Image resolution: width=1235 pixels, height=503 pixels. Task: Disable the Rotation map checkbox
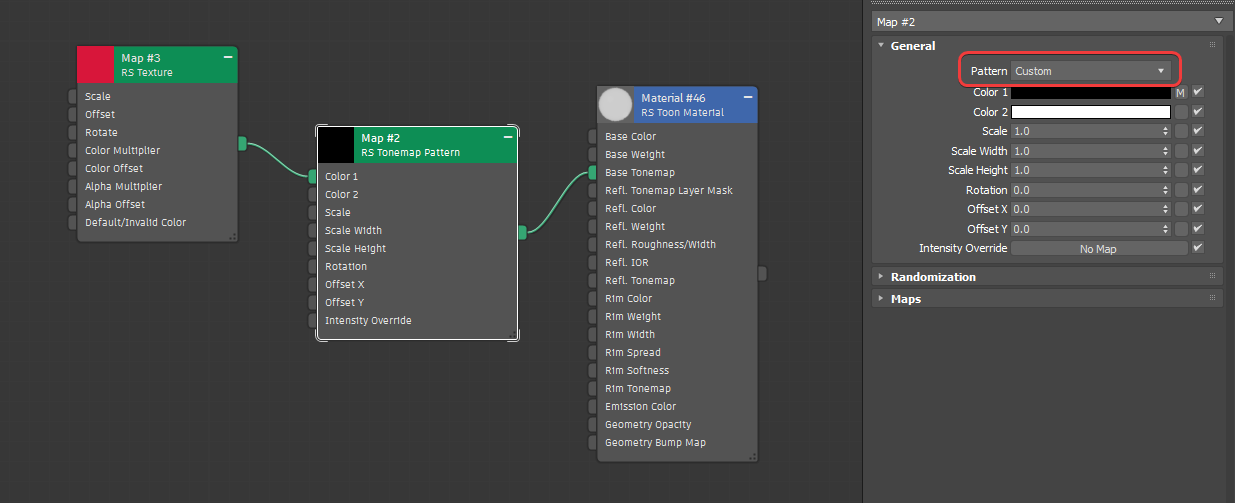tap(1198, 190)
